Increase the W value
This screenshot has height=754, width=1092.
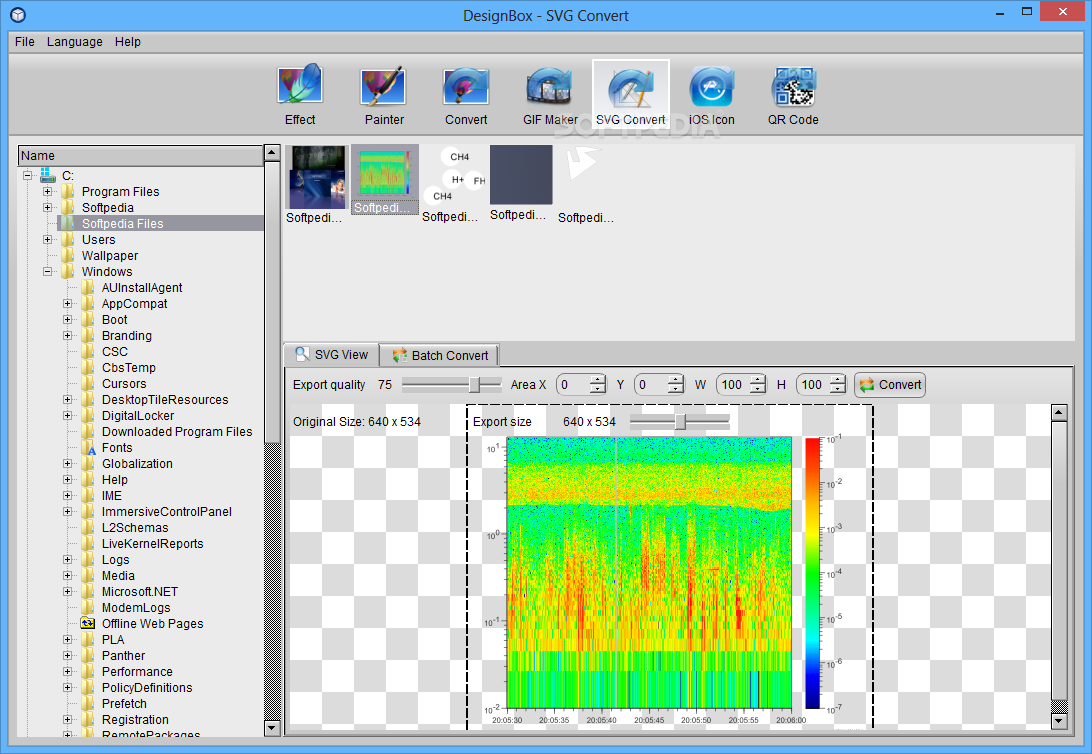click(x=758, y=379)
